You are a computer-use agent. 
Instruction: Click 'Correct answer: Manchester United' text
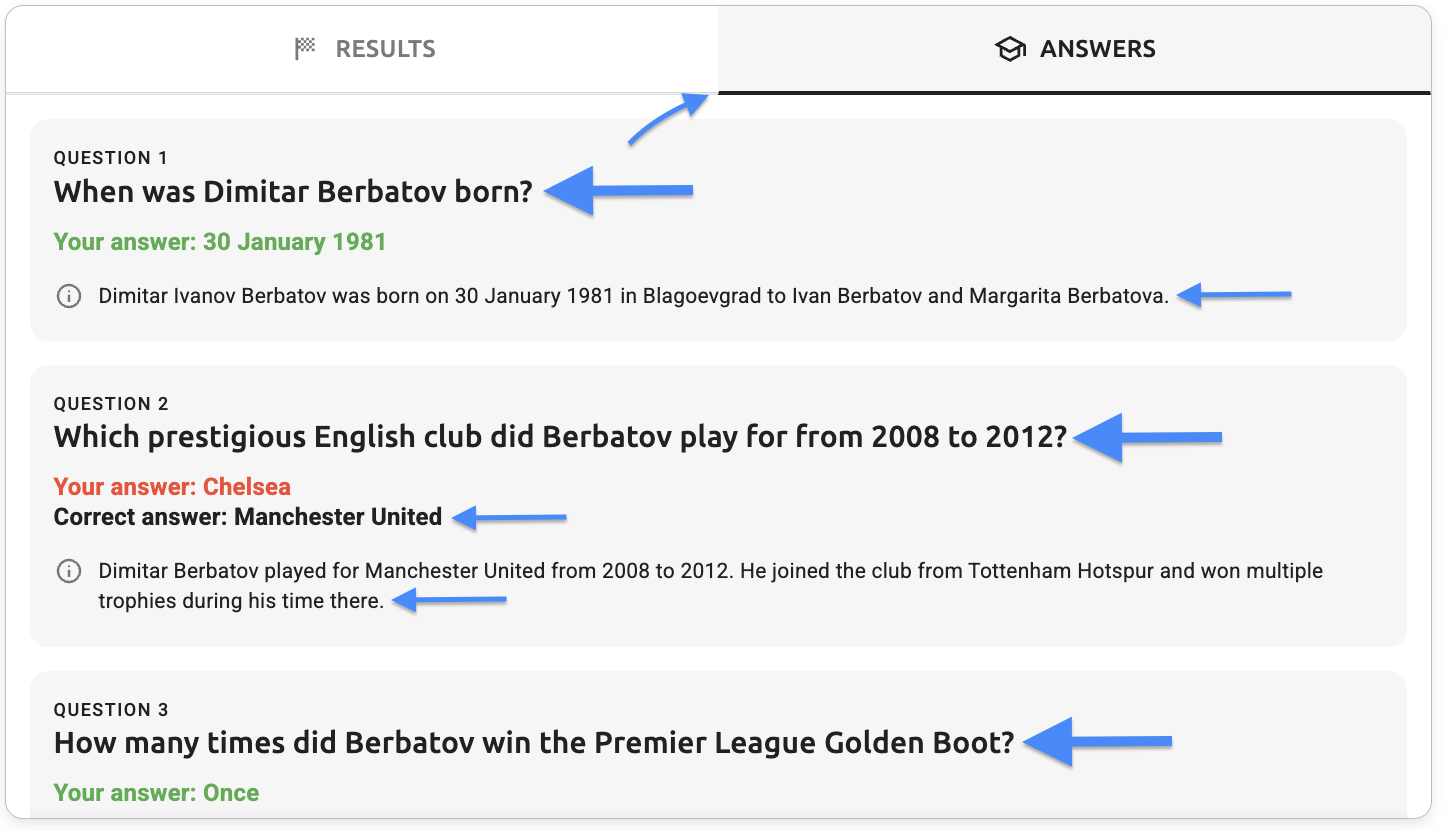coord(248,517)
